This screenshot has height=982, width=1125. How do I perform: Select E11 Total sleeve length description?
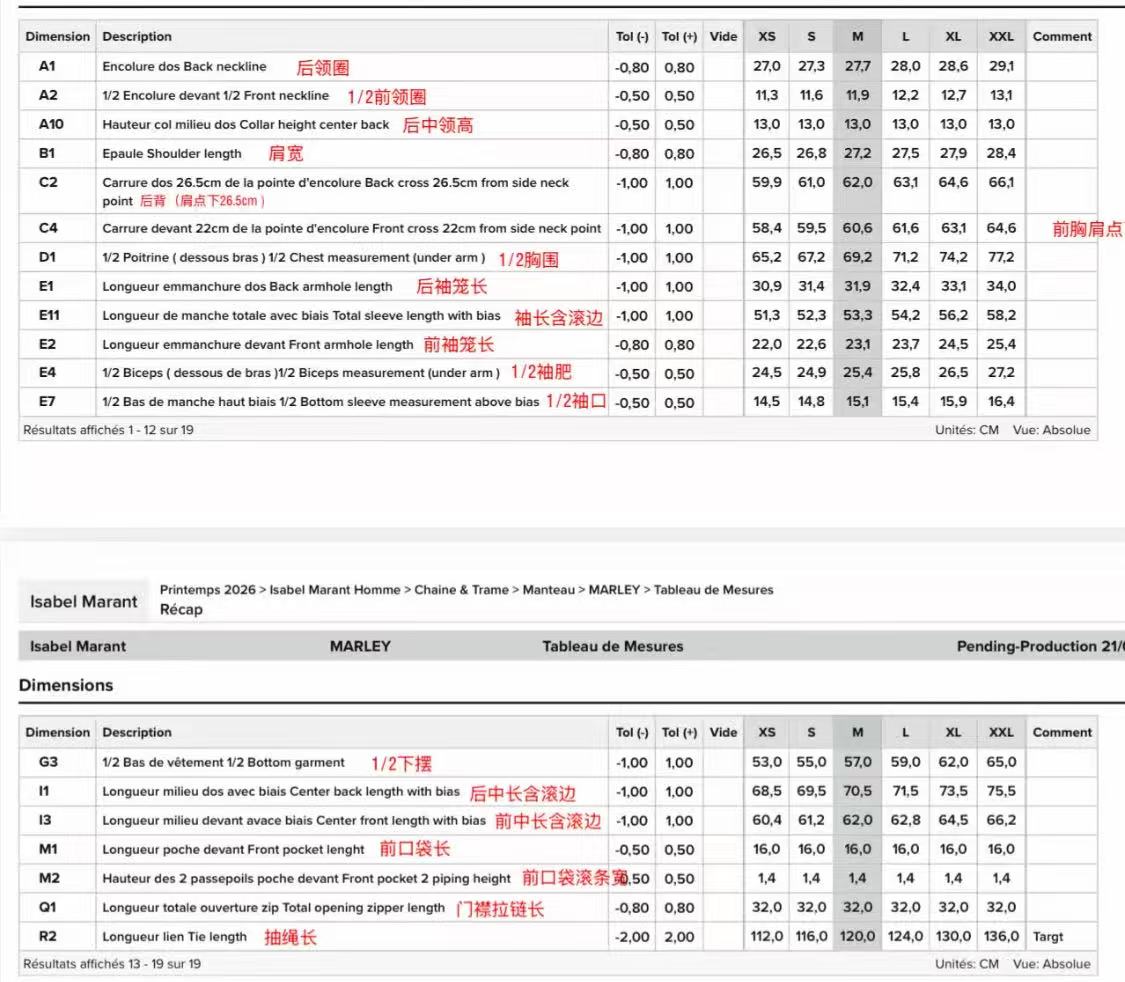coord(301,316)
